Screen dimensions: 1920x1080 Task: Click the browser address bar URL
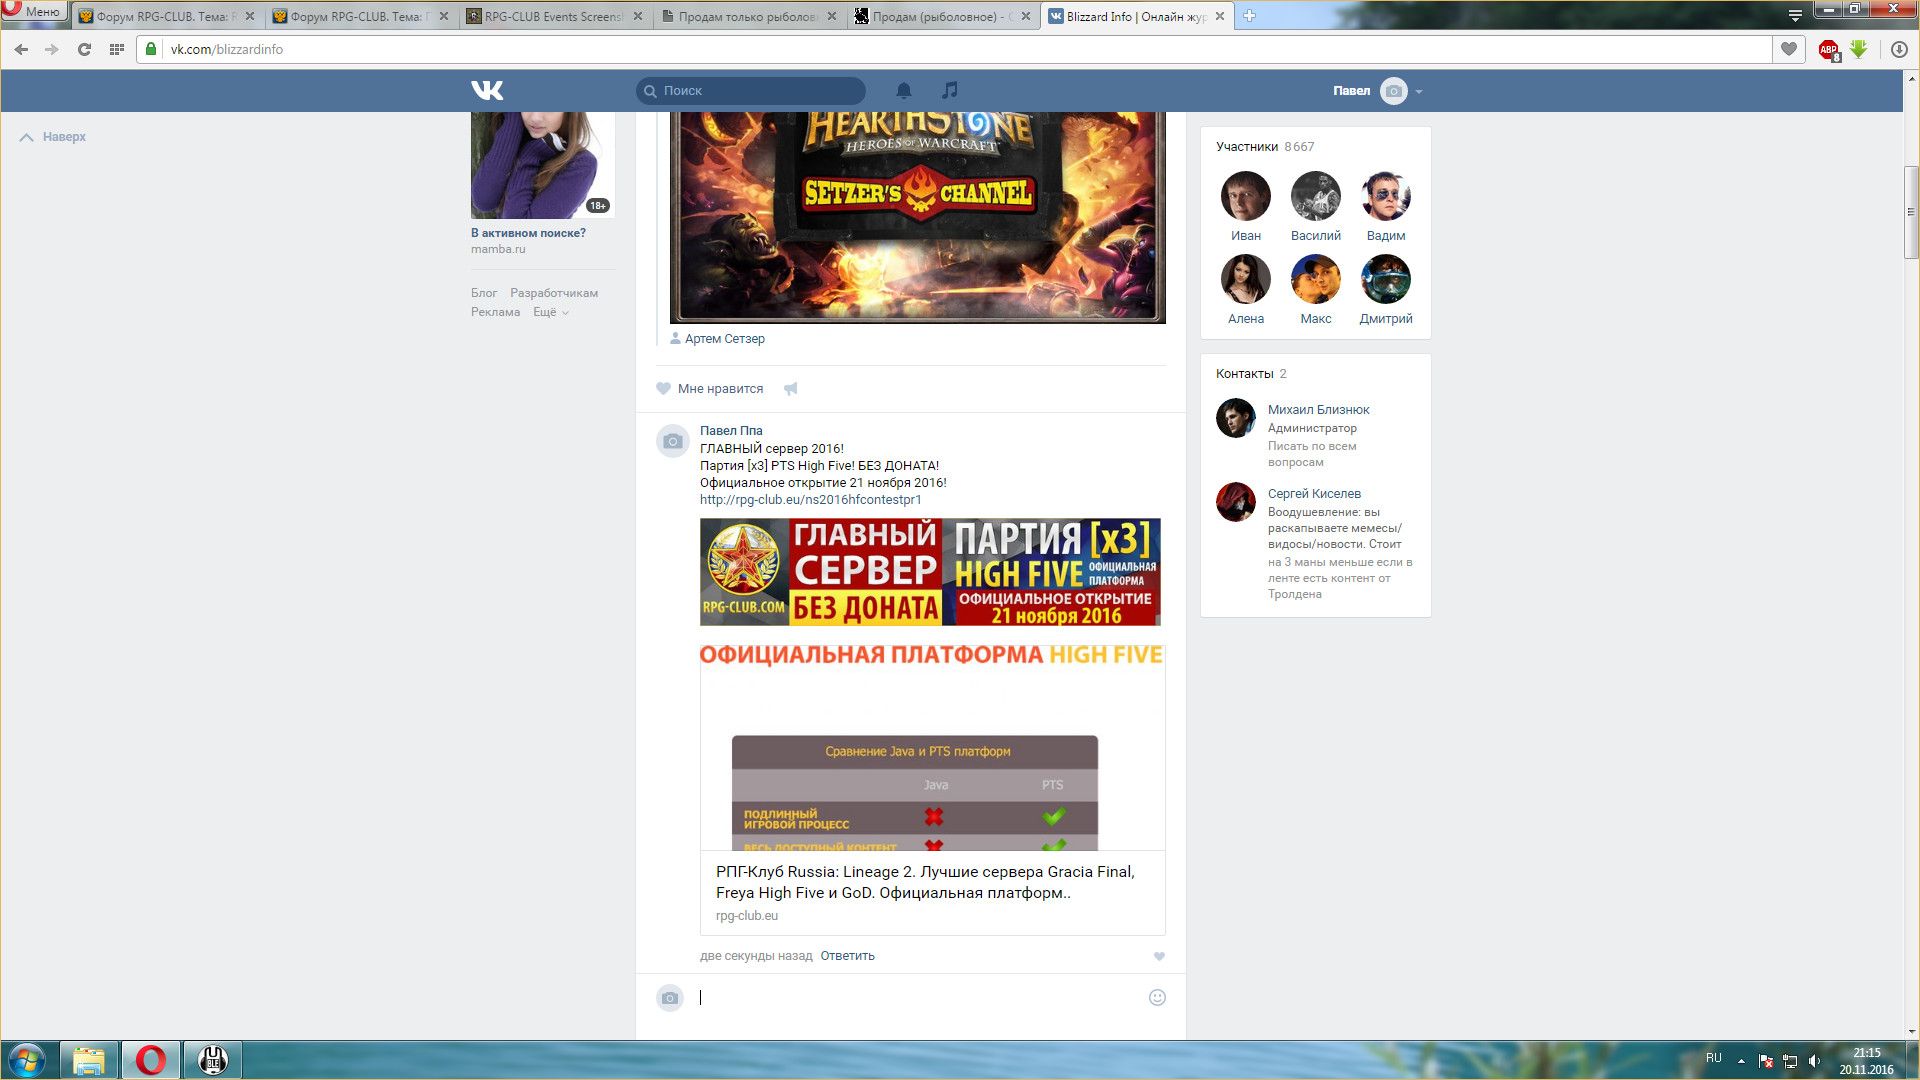[x=226, y=49]
